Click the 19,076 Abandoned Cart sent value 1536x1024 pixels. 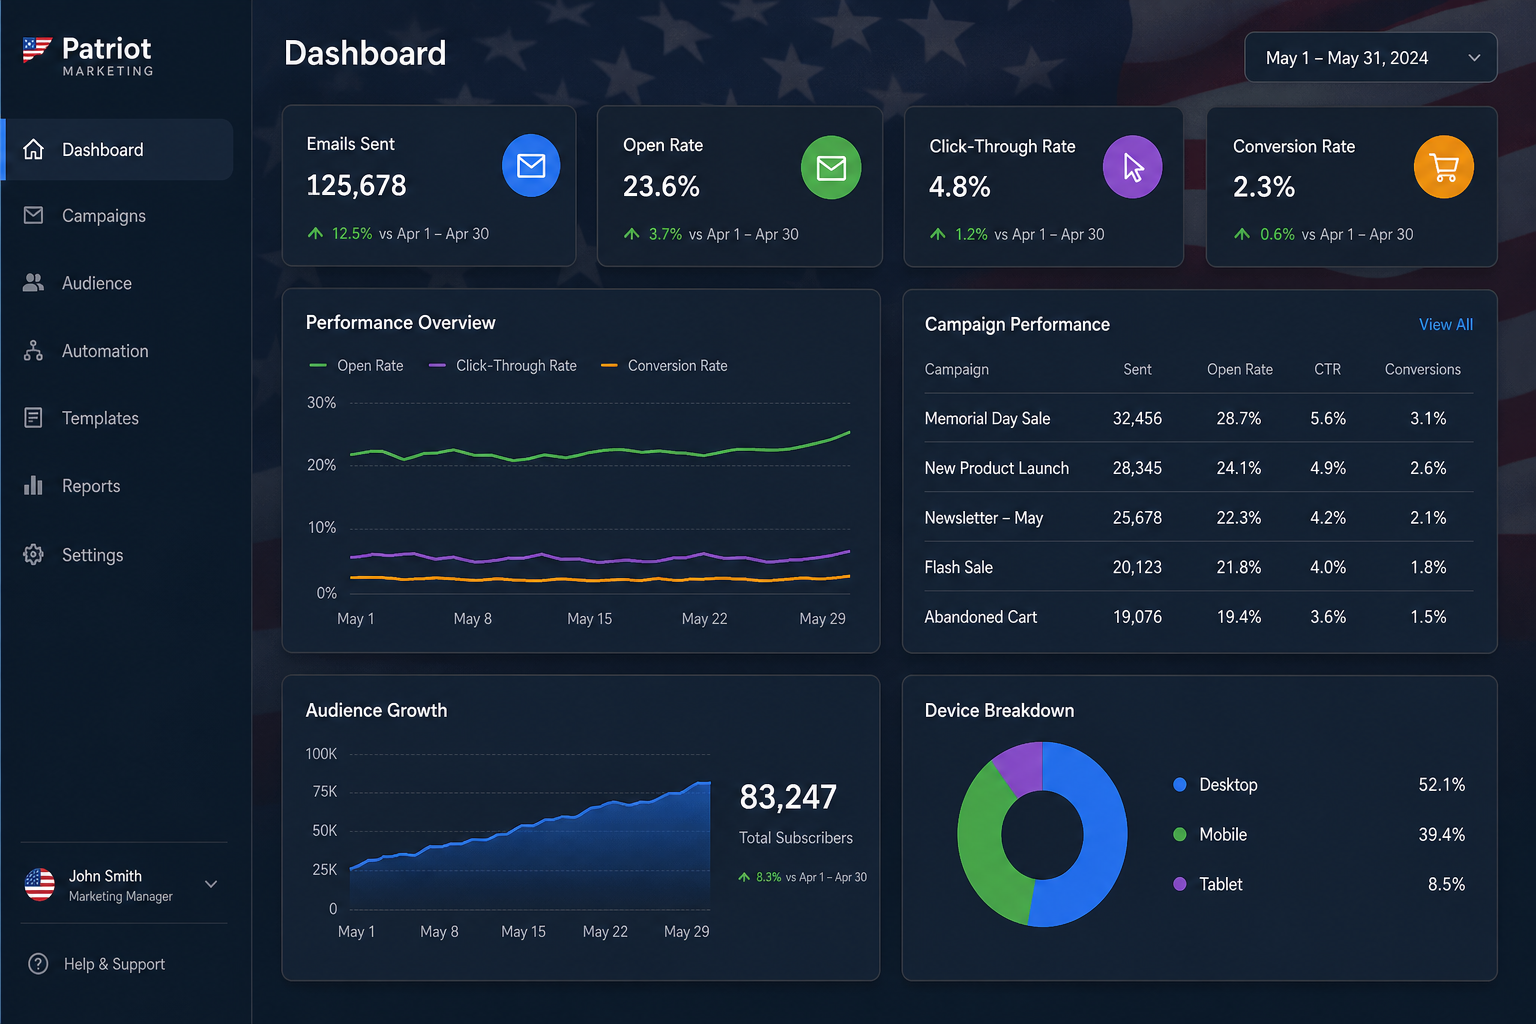[1137, 617]
